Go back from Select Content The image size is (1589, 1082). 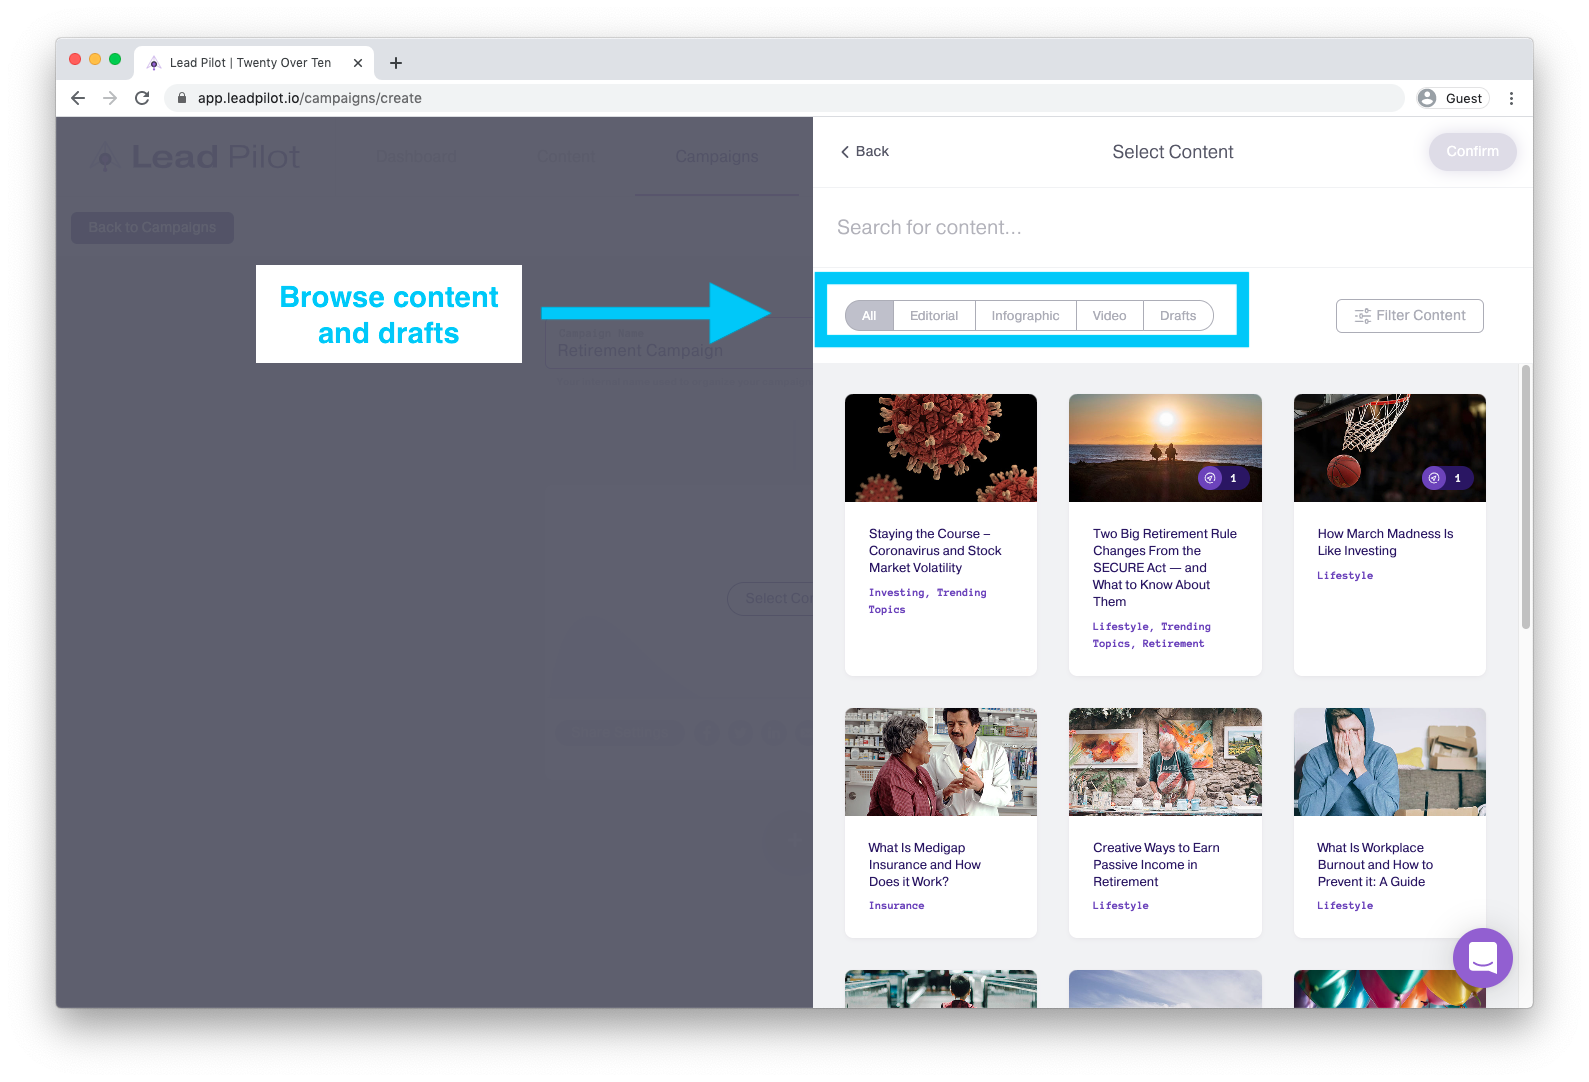coord(864,151)
